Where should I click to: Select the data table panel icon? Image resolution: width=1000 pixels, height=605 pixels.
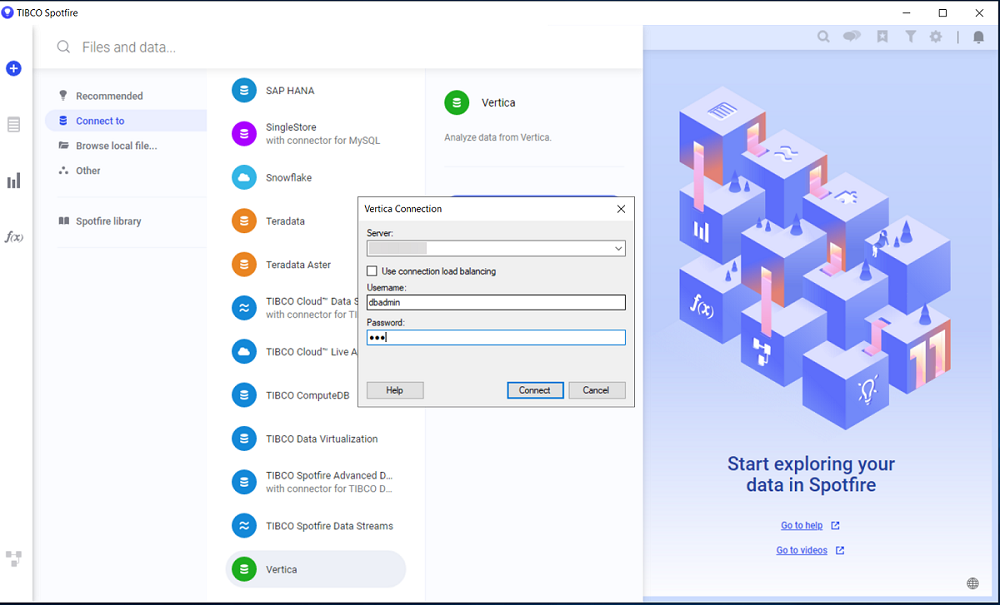tap(13, 124)
